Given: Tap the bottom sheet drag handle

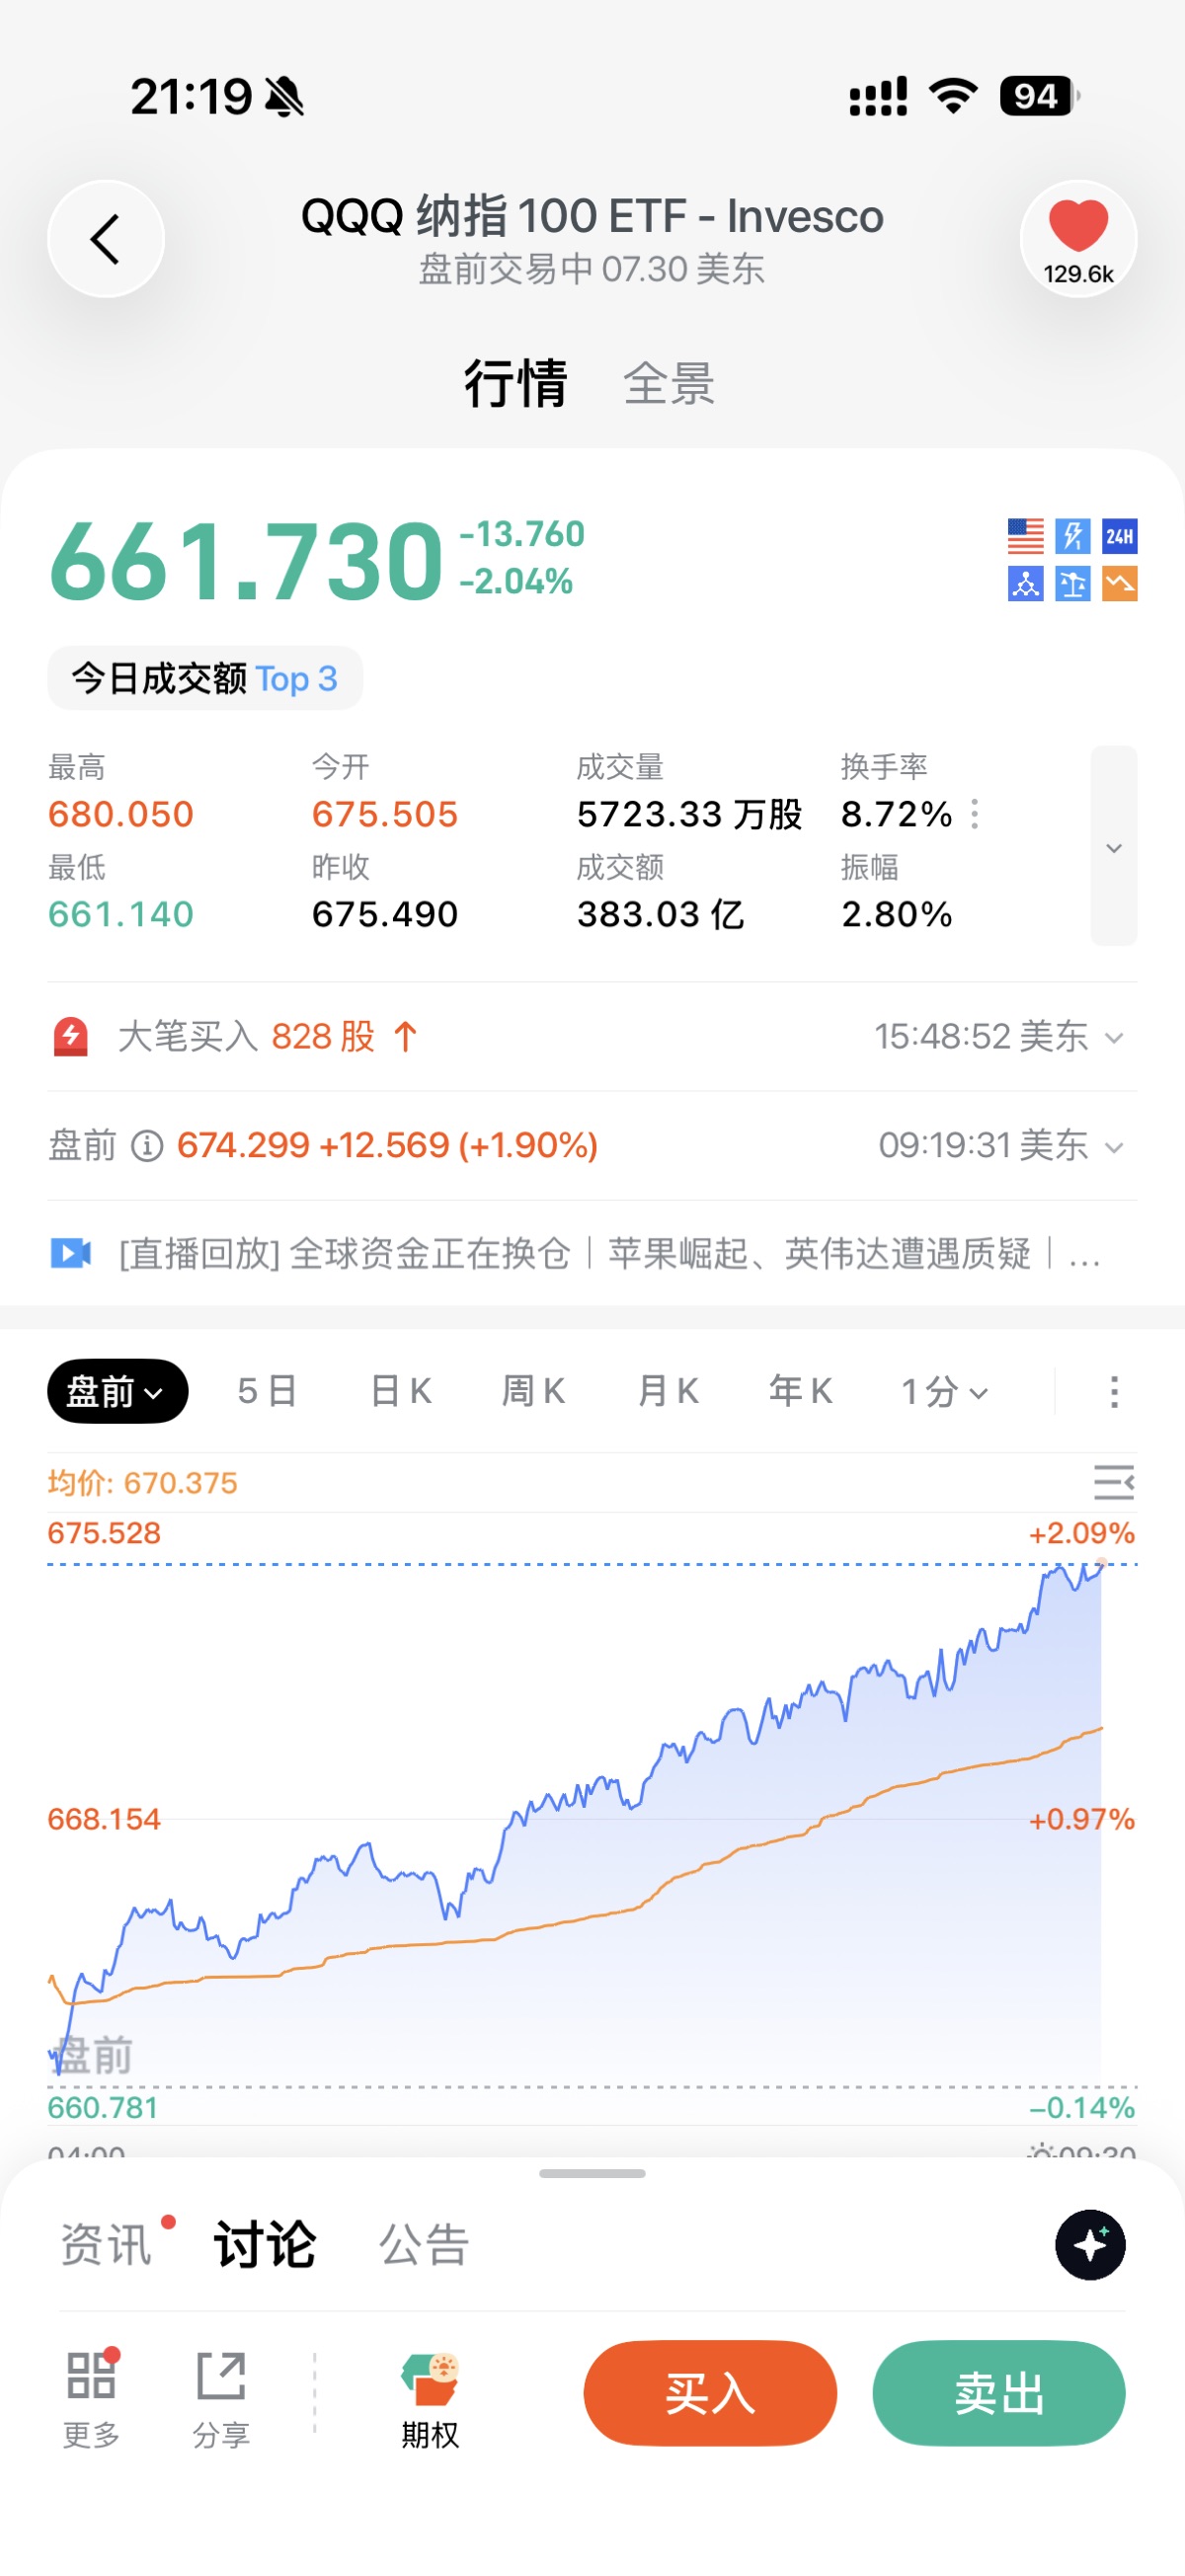Looking at the screenshot, I should pos(592,2173).
